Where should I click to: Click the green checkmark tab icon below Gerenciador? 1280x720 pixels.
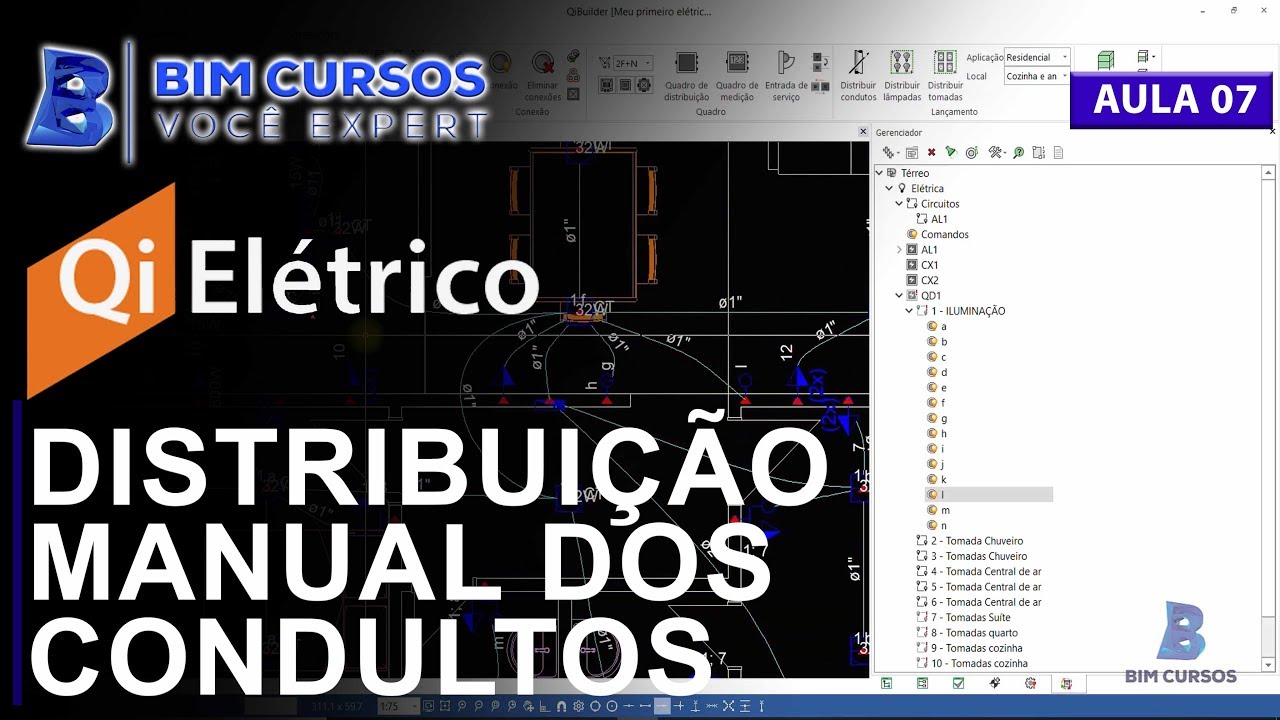[x=958, y=684]
